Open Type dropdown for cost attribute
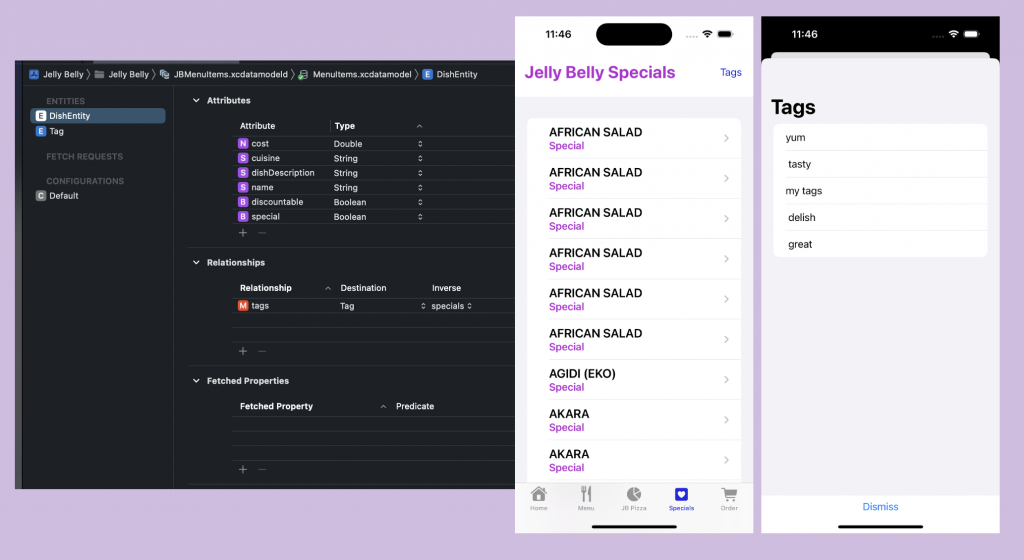This screenshot has width=1024, height=560. pyautogui.click(x=419, y=144)
